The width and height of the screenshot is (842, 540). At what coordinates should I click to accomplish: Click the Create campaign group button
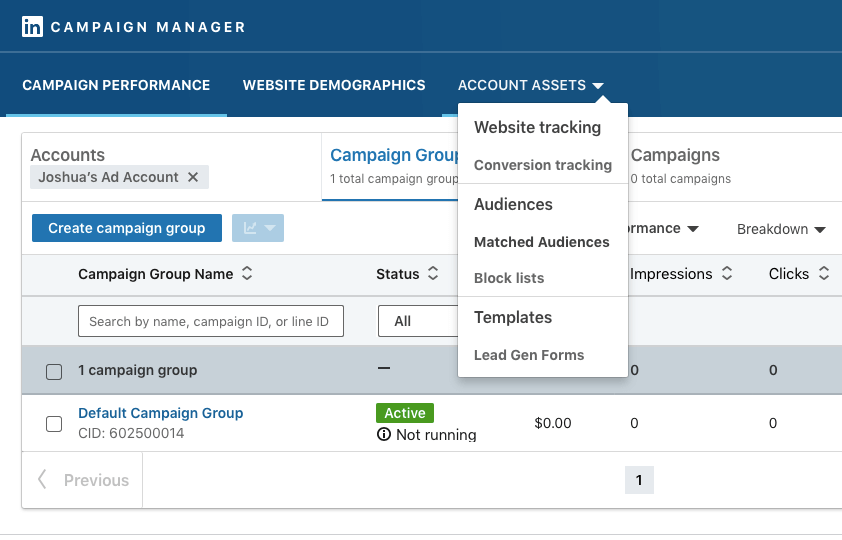coord(127,228)
